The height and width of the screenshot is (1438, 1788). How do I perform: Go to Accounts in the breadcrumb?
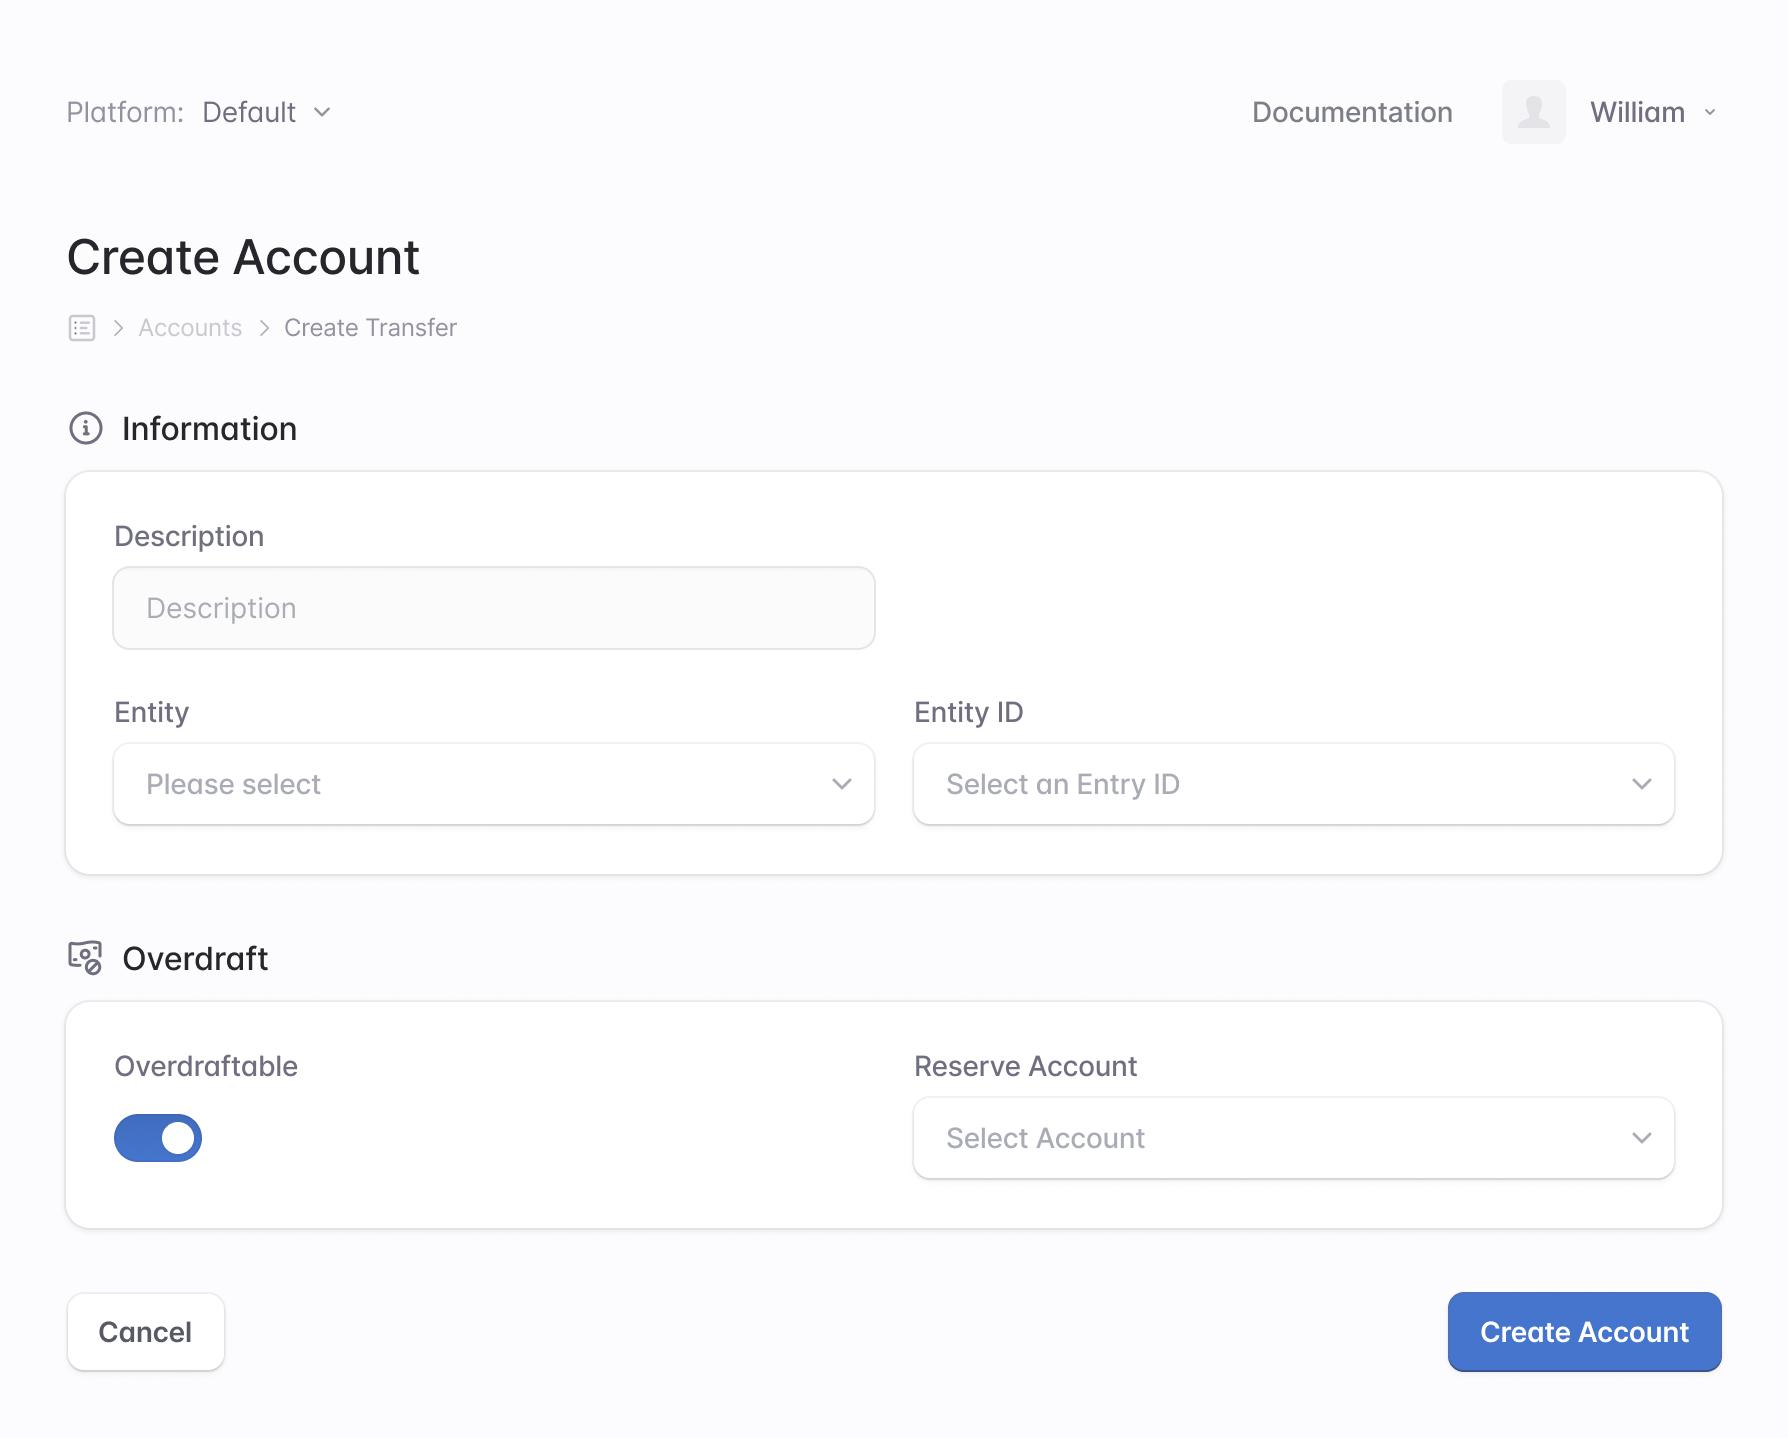click(x=190, y=328)
